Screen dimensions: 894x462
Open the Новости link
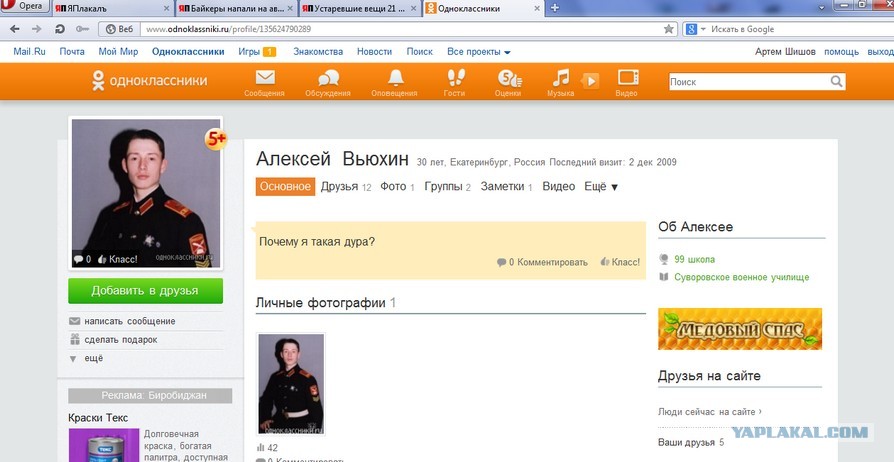(x=375, y=51)
